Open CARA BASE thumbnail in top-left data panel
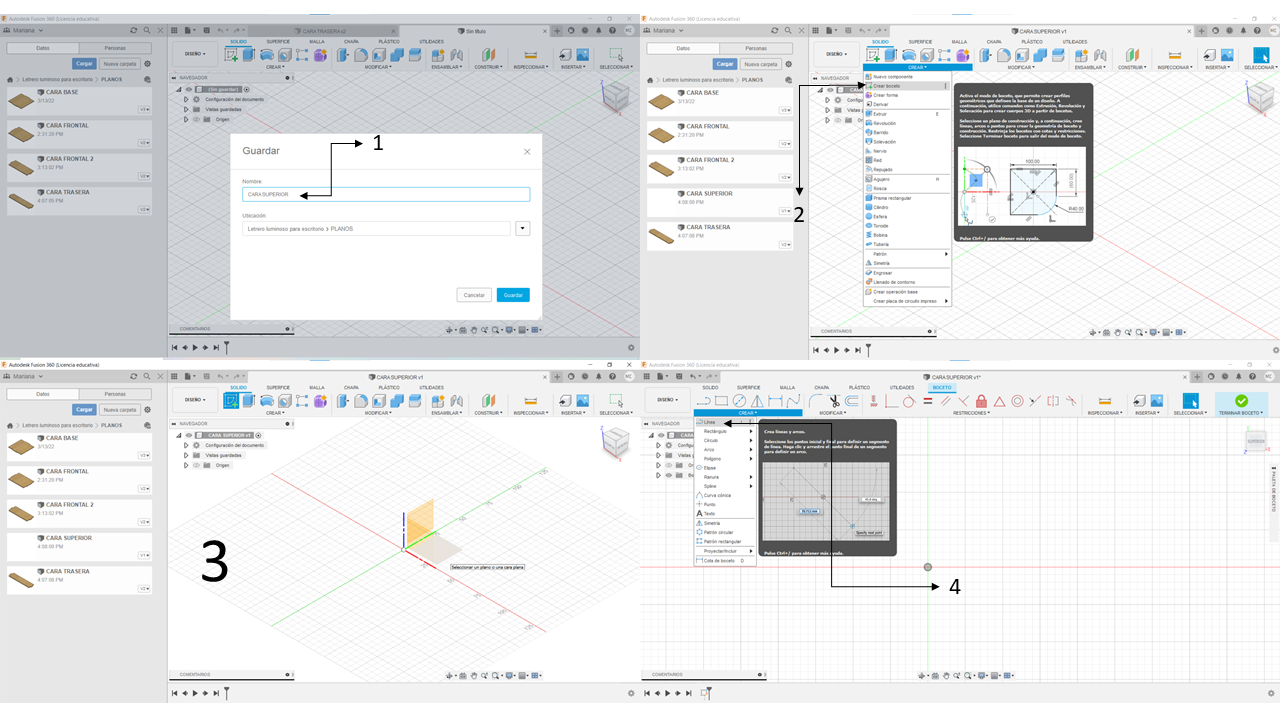The image size is (1280, 720). 21,99
